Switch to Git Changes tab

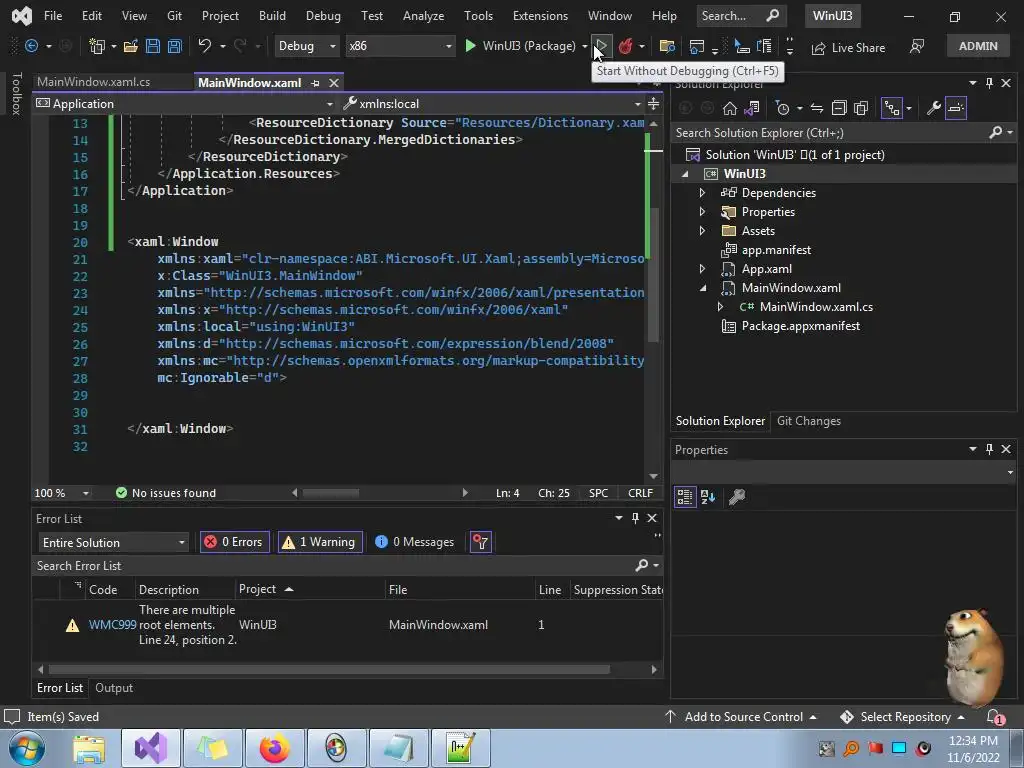pyautogui.click(x=808, y=421)
